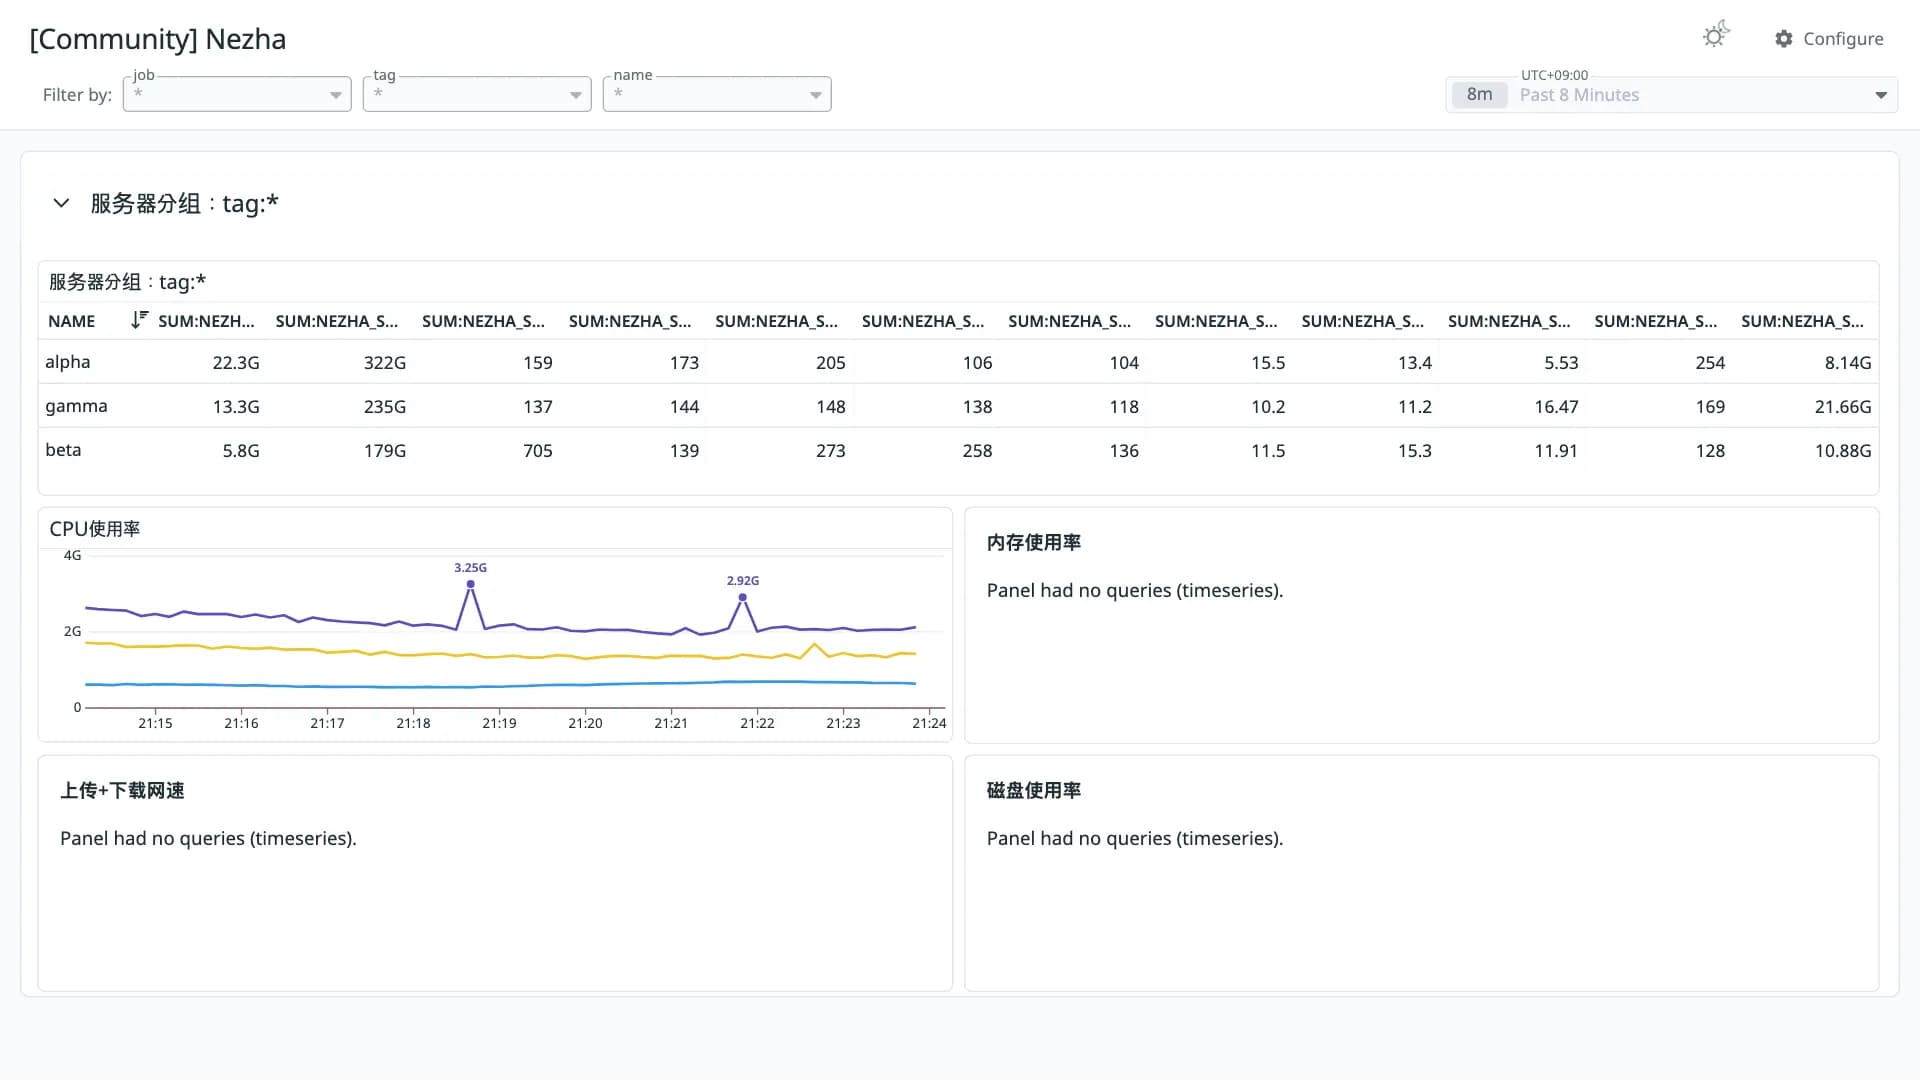Open the name filter dropdown

point(717,94)
